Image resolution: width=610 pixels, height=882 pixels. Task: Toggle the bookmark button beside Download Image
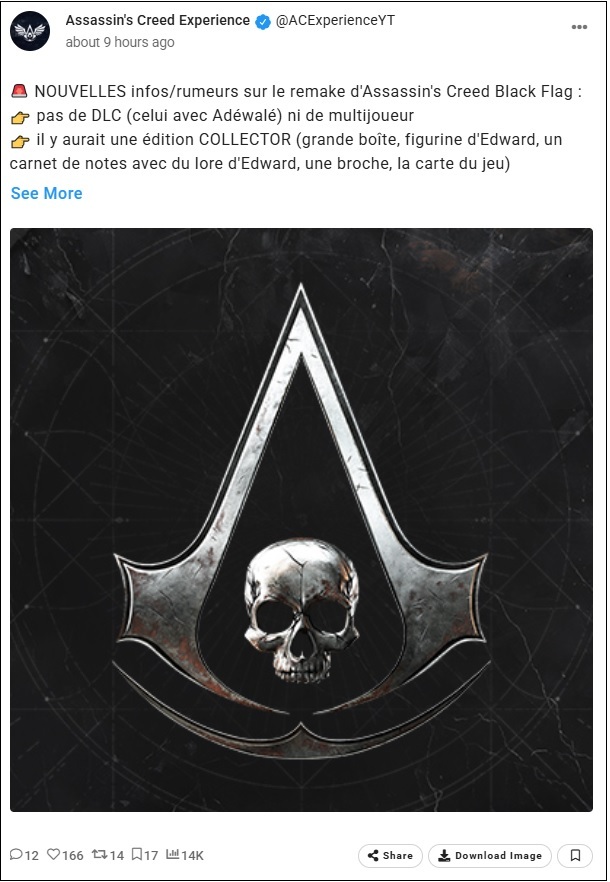575,856
